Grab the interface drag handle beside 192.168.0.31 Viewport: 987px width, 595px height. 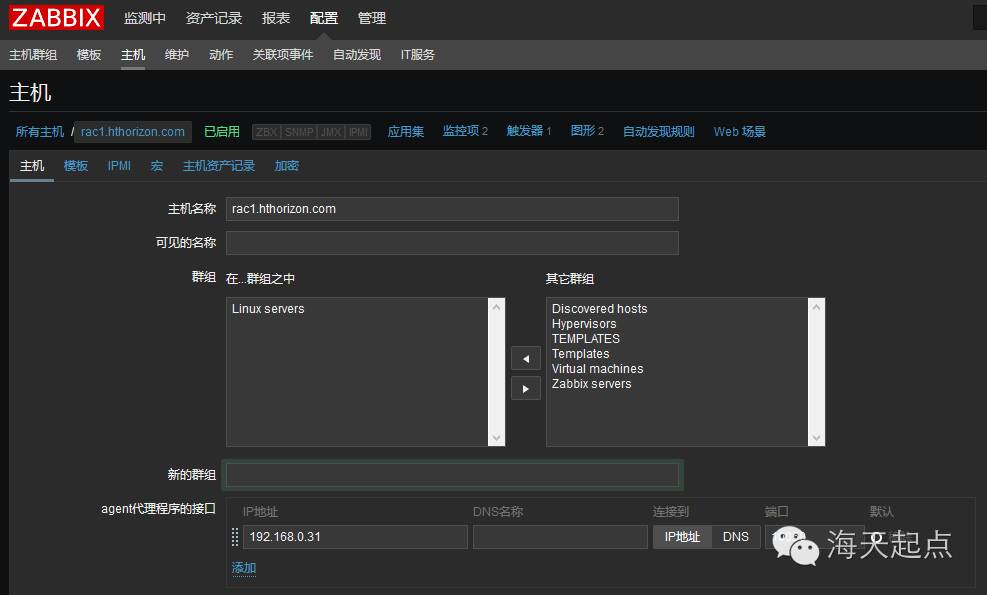coord(235,537)
